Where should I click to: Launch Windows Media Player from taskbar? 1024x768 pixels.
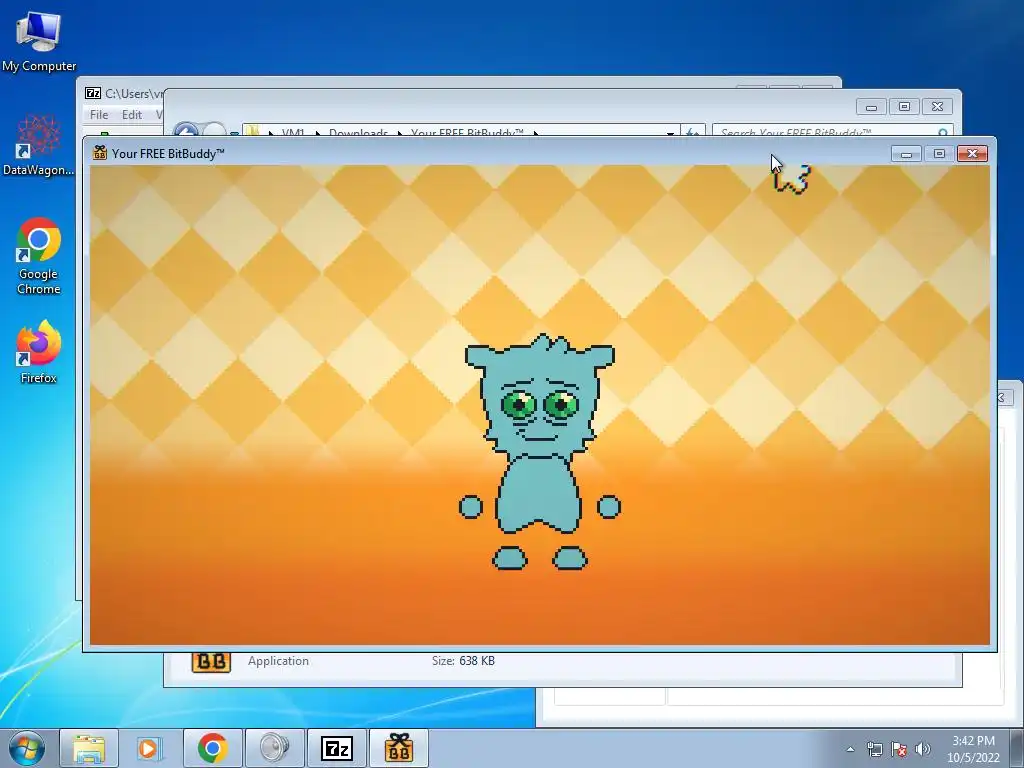pyautogui.click(x=150, y=748)
